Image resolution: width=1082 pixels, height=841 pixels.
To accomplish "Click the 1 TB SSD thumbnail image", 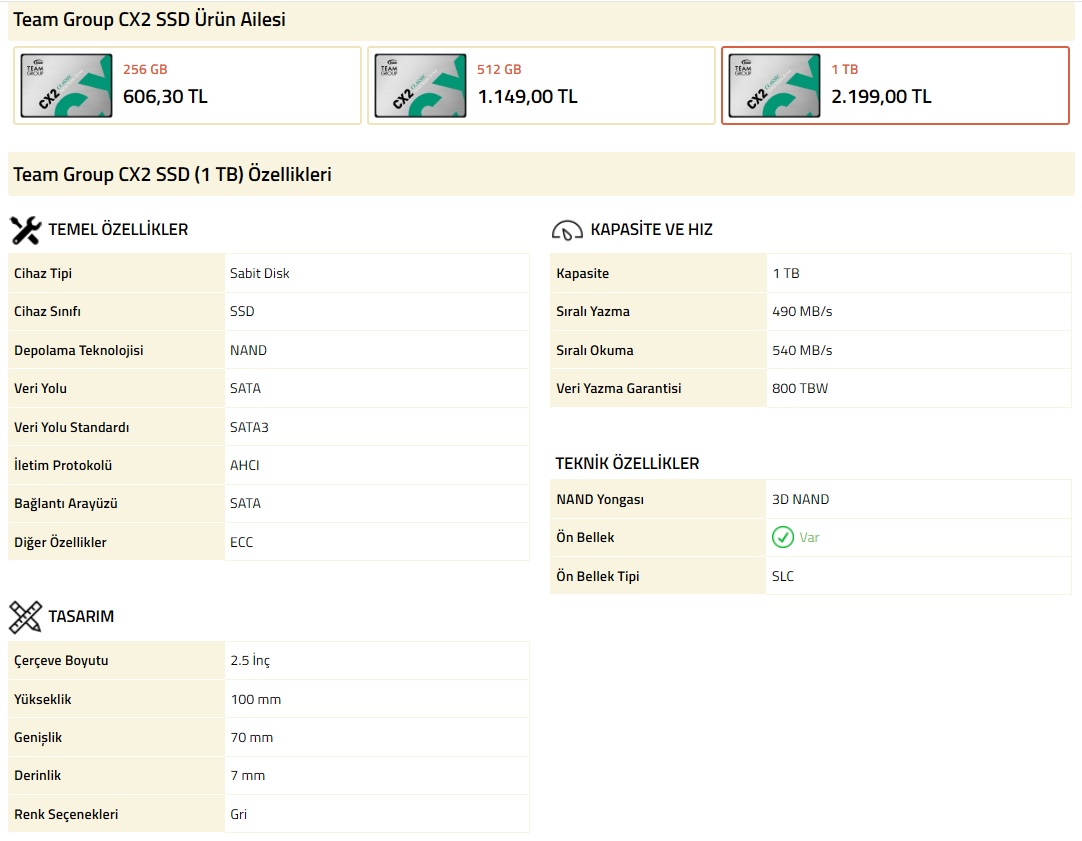I will coord(774,86).
